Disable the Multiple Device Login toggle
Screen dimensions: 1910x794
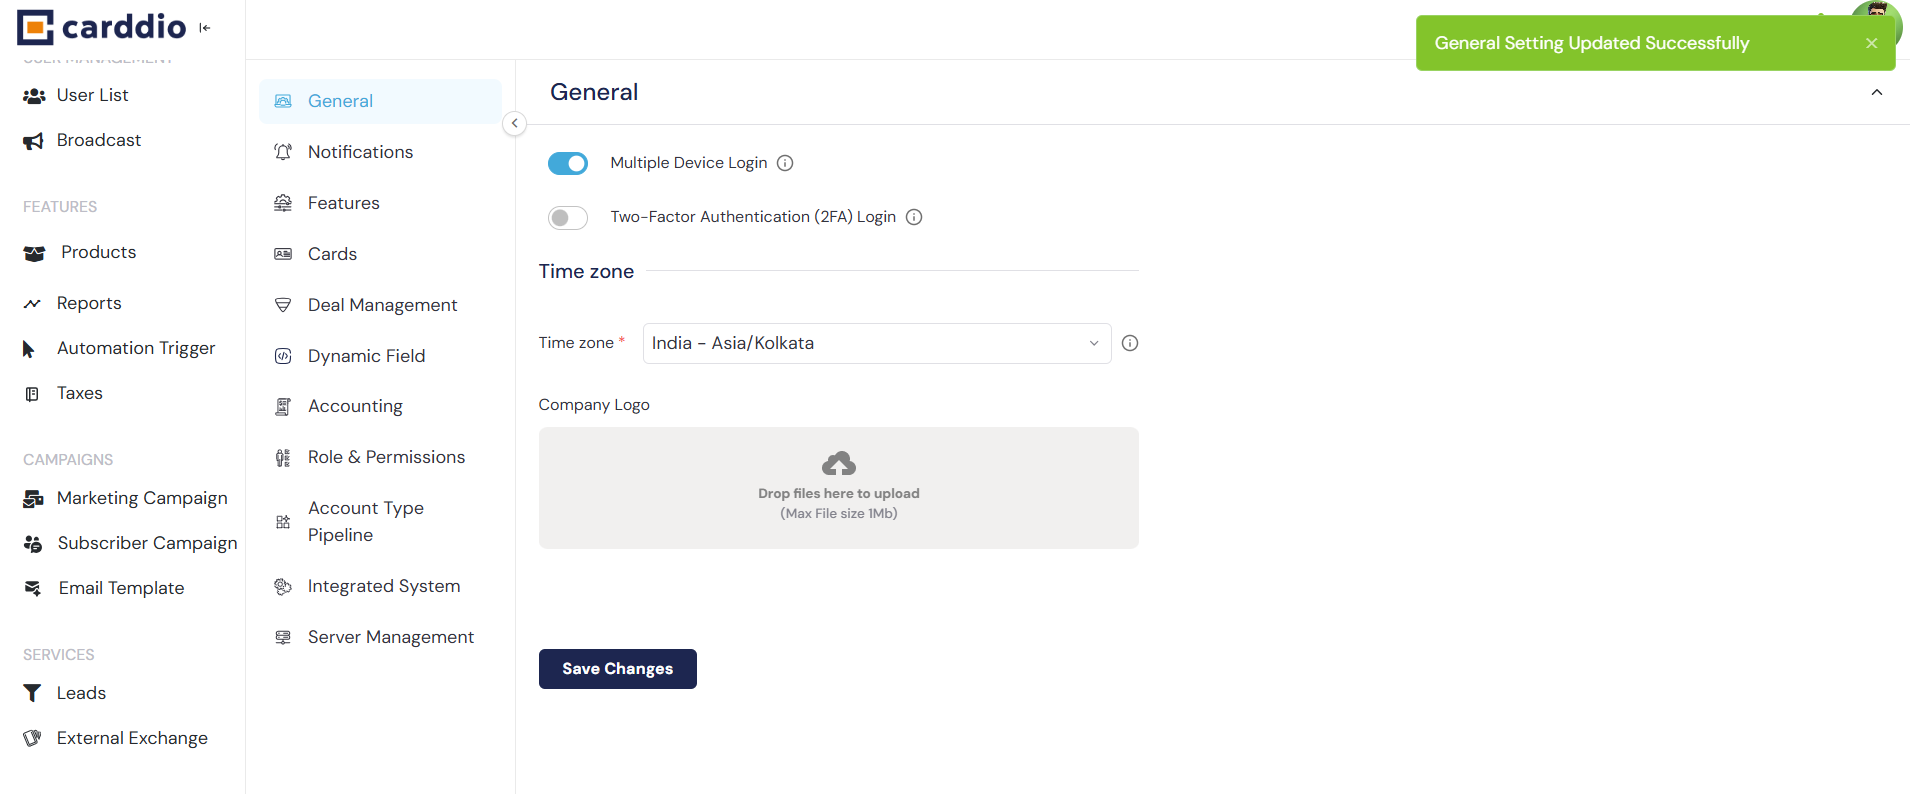568,163
